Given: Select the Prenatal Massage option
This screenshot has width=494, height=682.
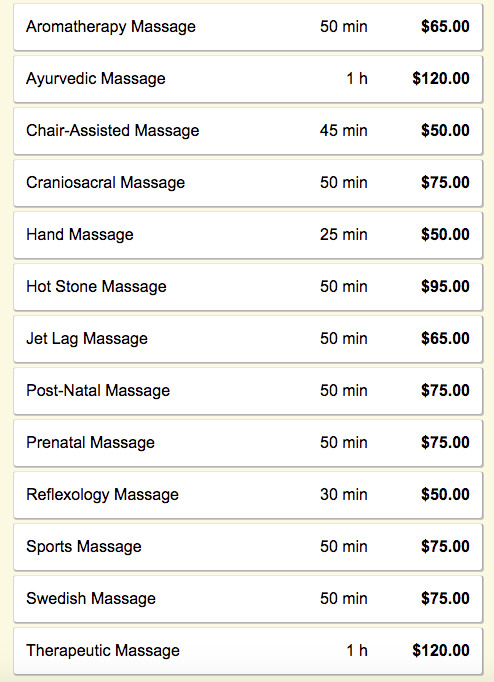Looking at the screenshot, I should tap(248, 442).
